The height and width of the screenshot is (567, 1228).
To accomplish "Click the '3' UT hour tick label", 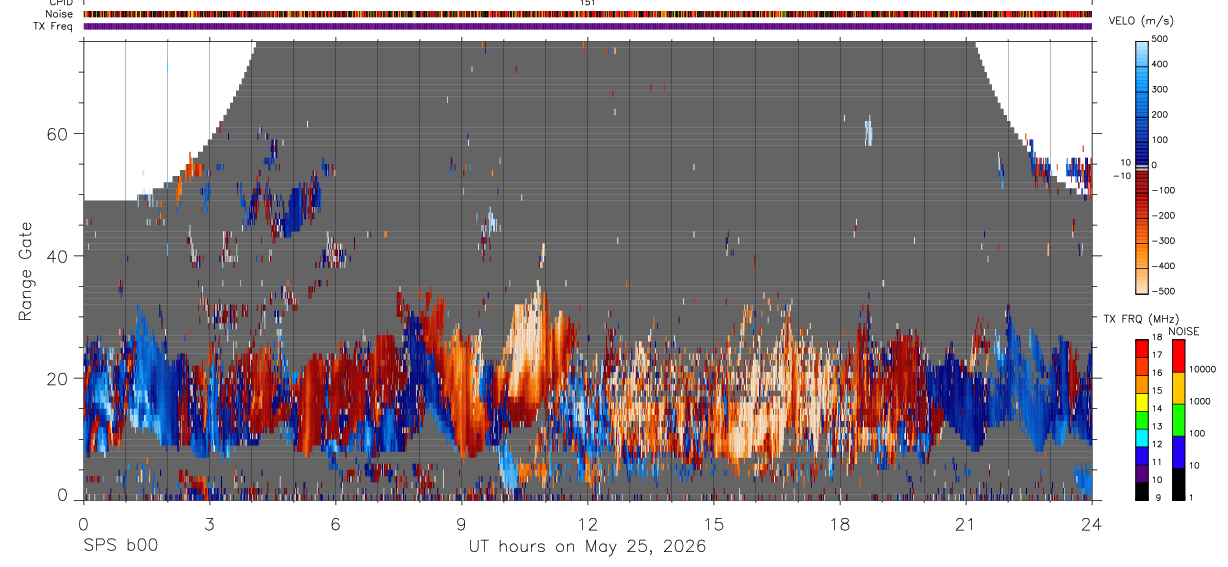I will tap(209, 524).
